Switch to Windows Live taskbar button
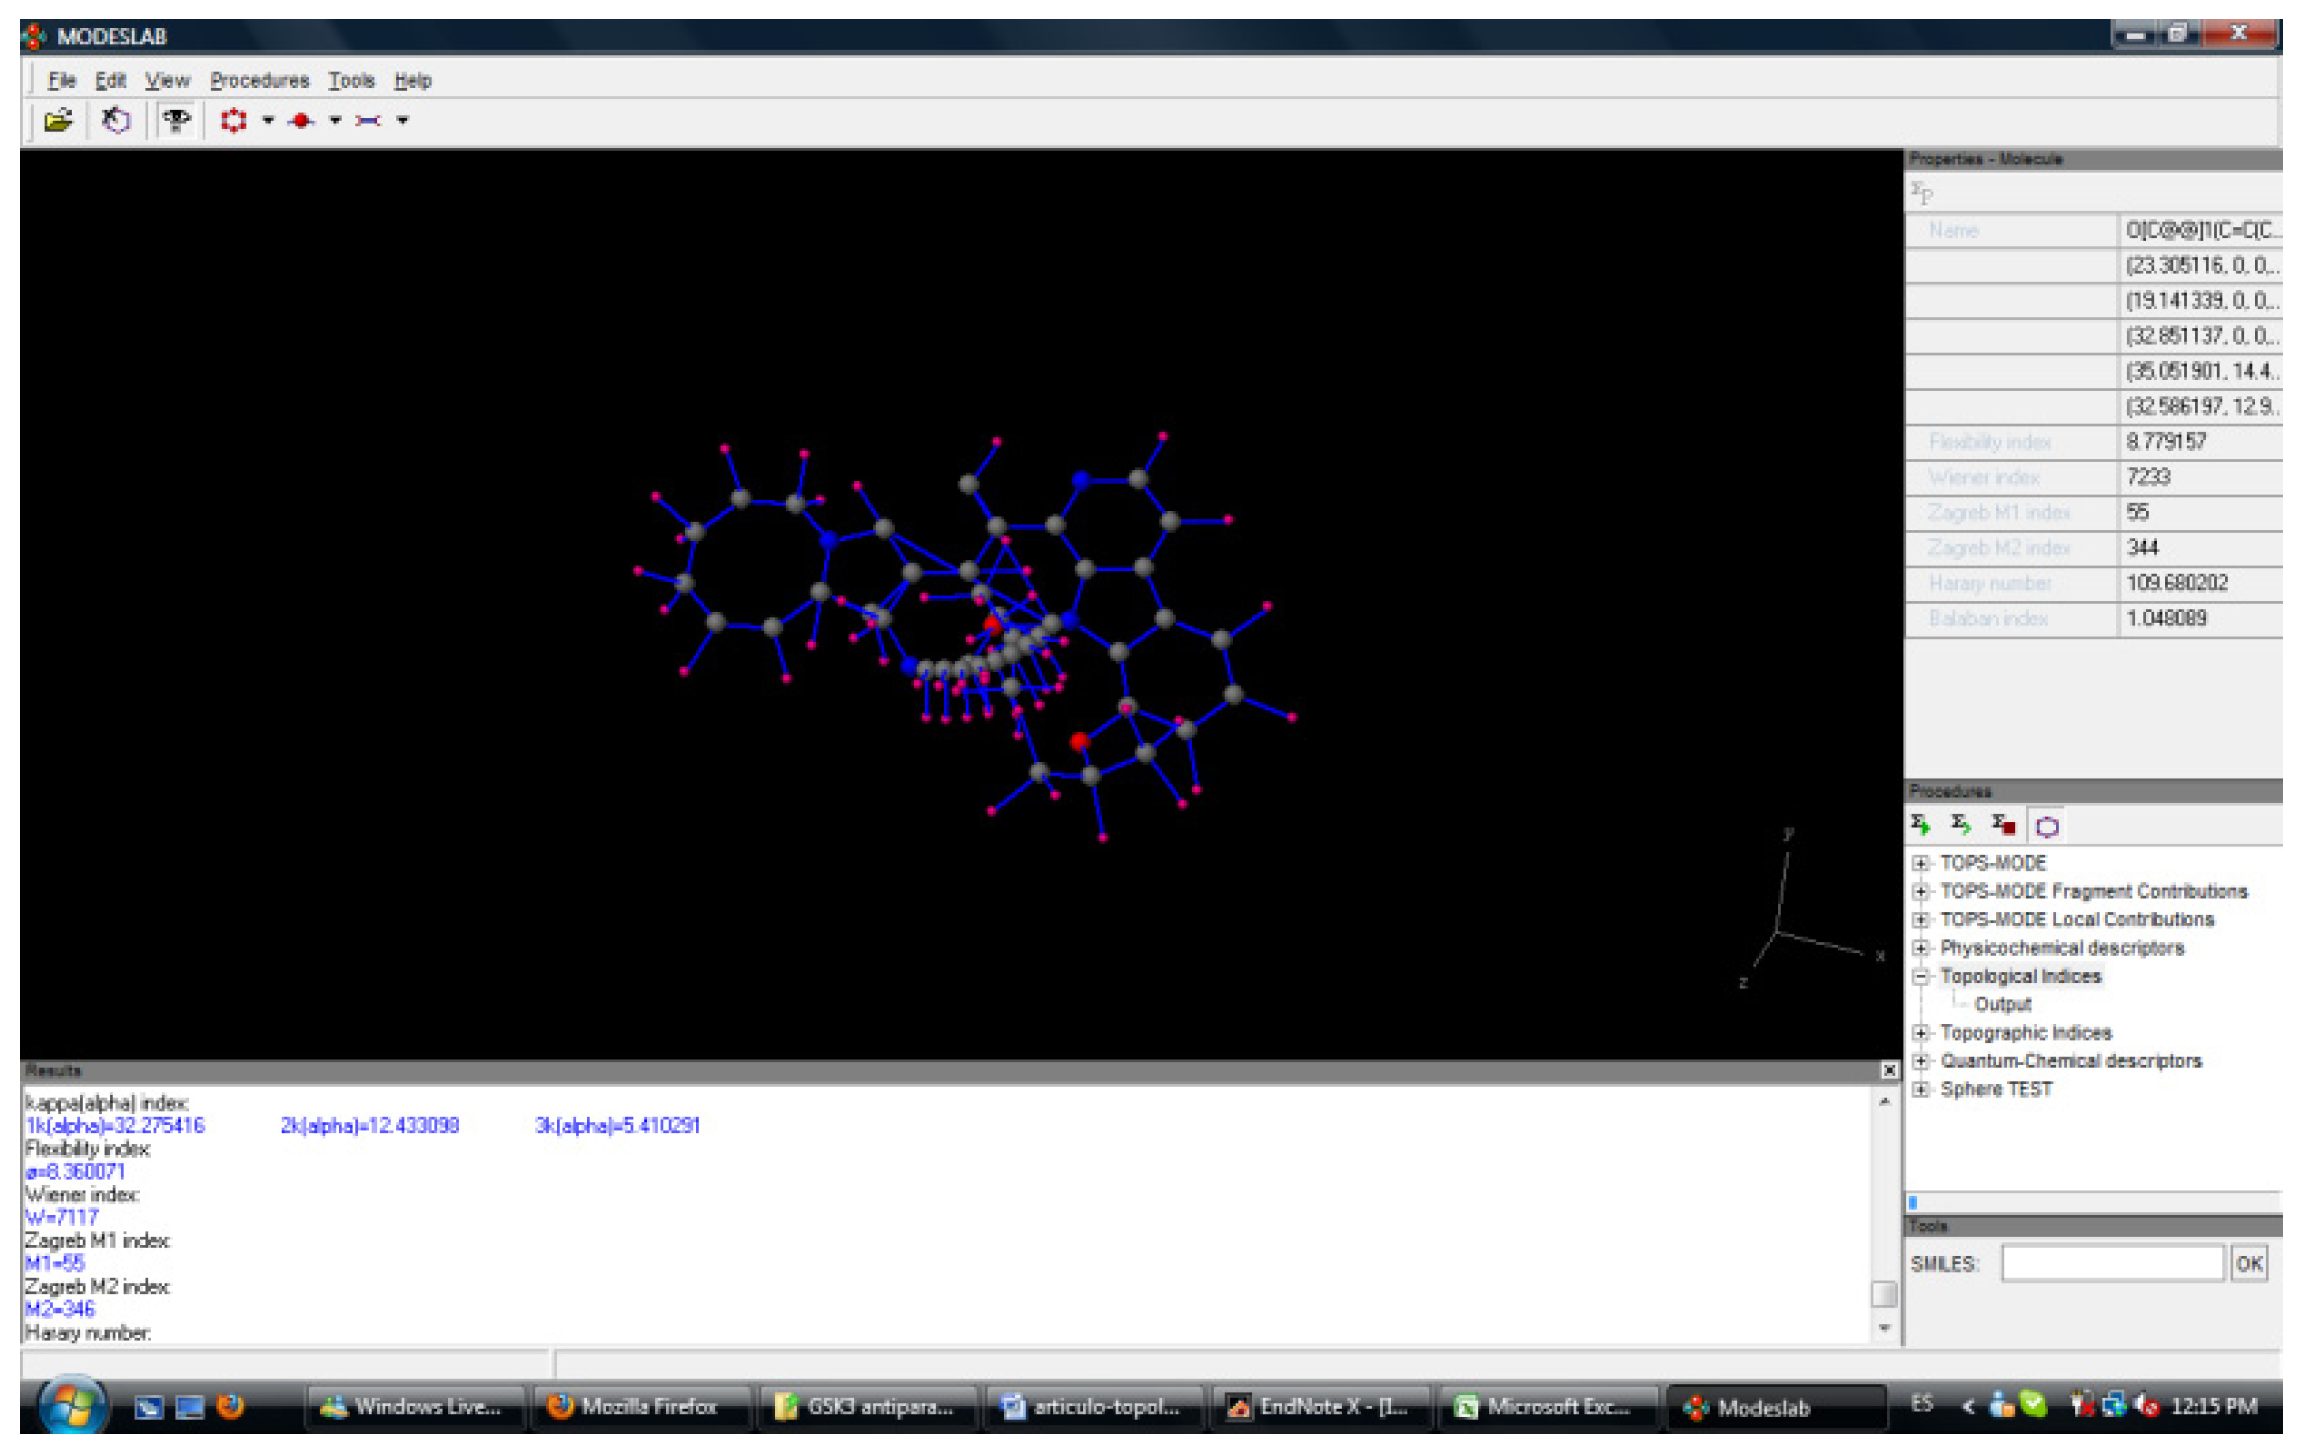Viewport: 2297px width, 1446px height. tap(414, 1407)
